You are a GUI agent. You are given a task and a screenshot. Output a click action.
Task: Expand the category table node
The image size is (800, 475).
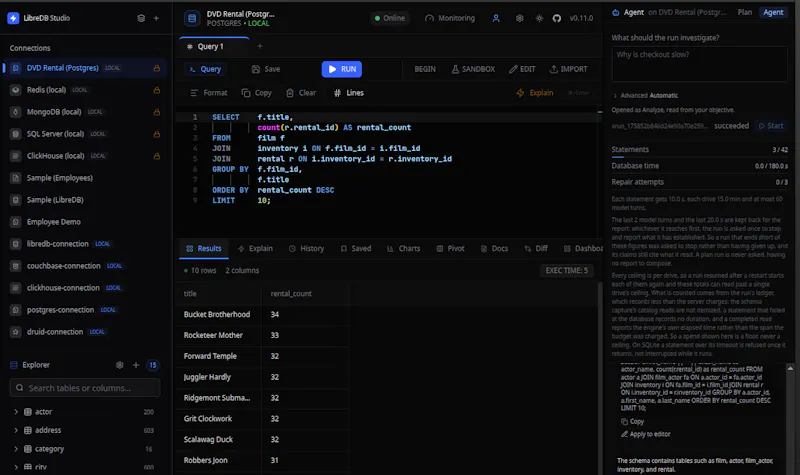click(x=16, y=449)
